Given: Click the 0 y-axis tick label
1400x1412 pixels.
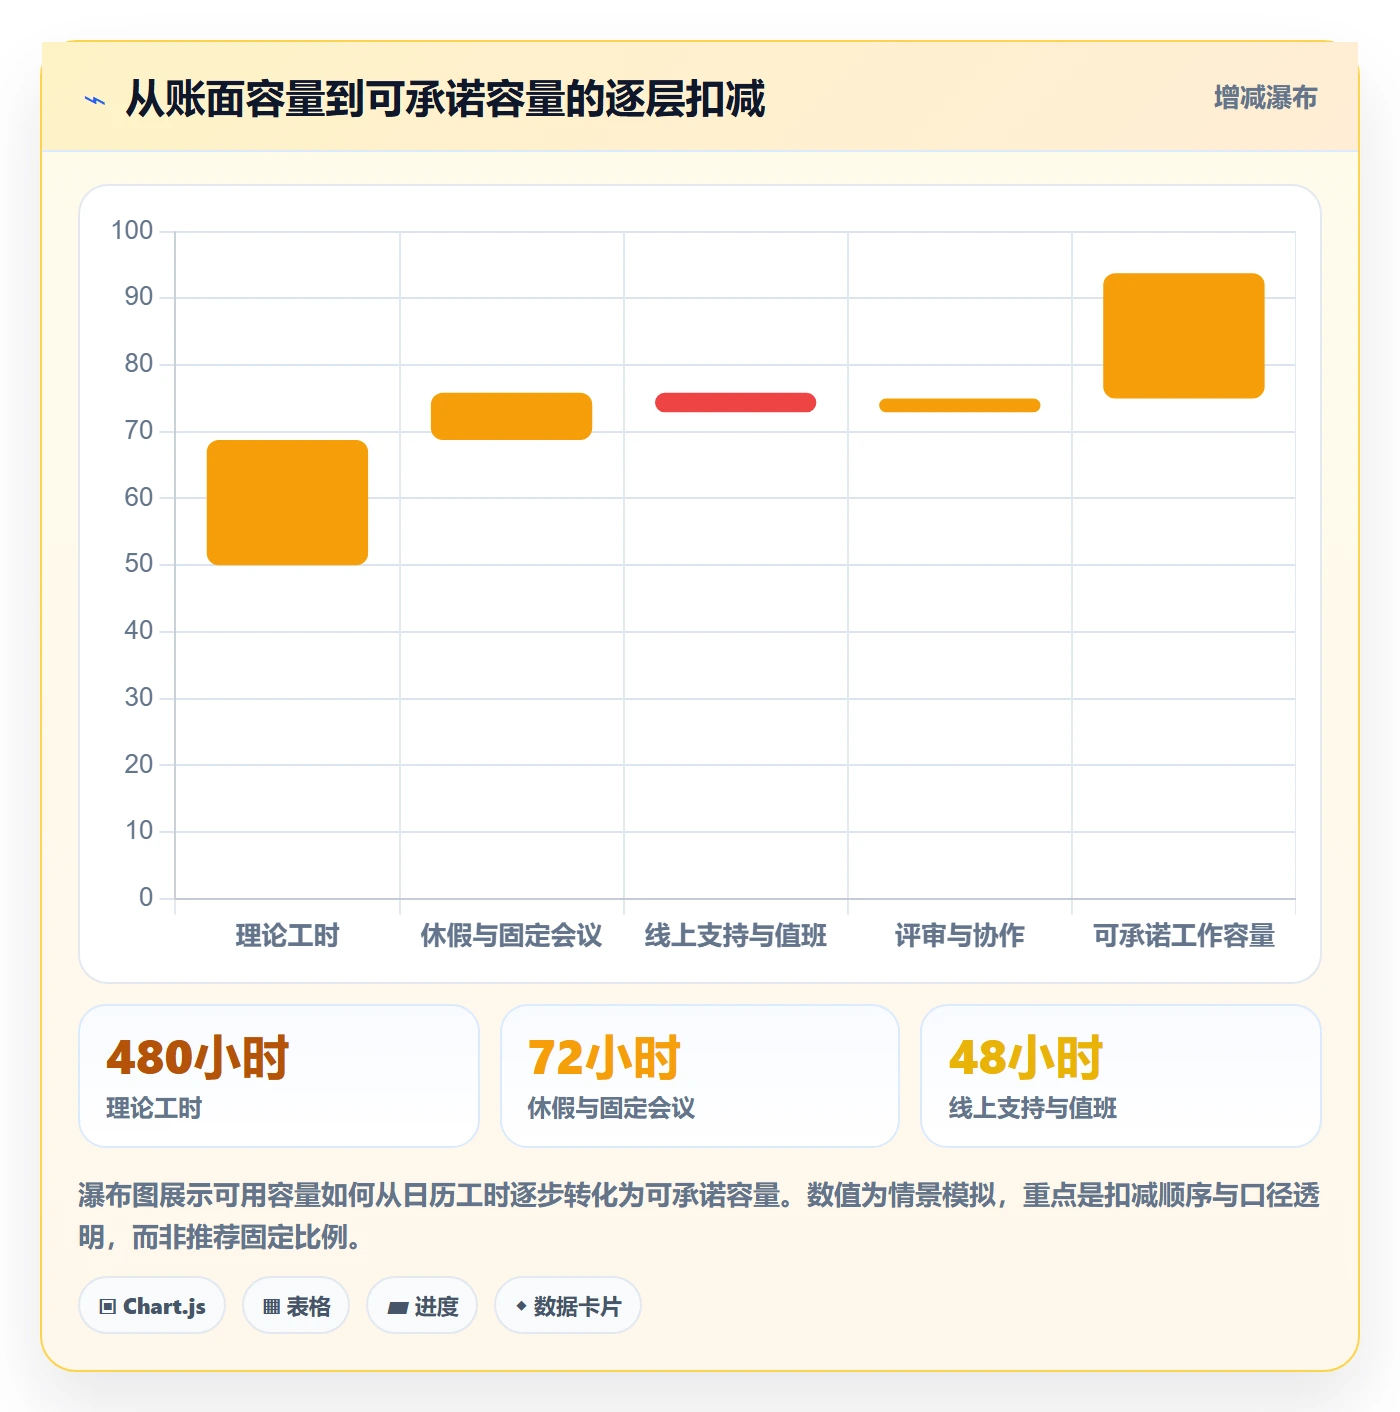Looking at the screenshot, I should (x=146, y=897).
